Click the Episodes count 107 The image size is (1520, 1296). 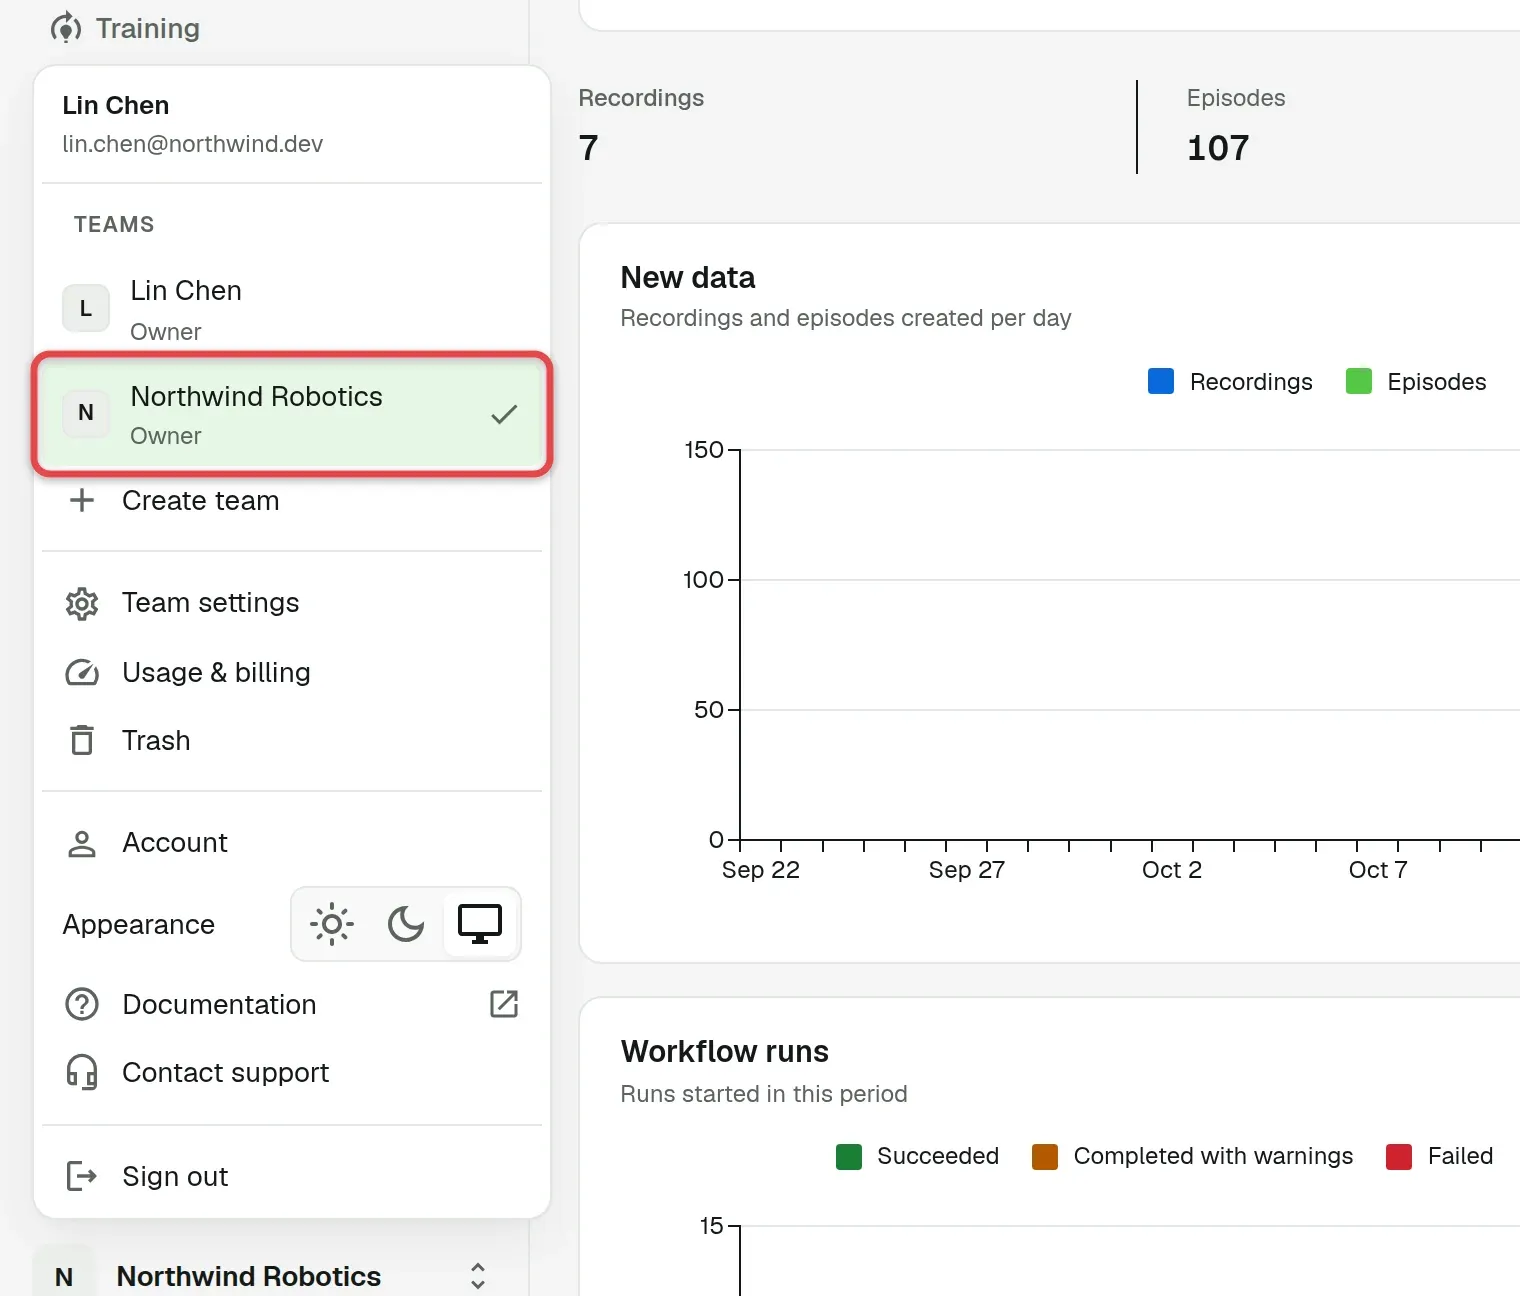[1218, 148]
